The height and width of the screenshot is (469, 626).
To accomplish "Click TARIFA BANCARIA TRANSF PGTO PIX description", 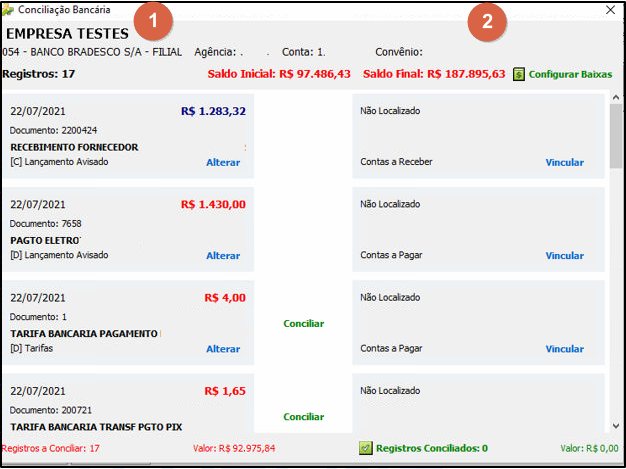I will (x=96, y=427).
